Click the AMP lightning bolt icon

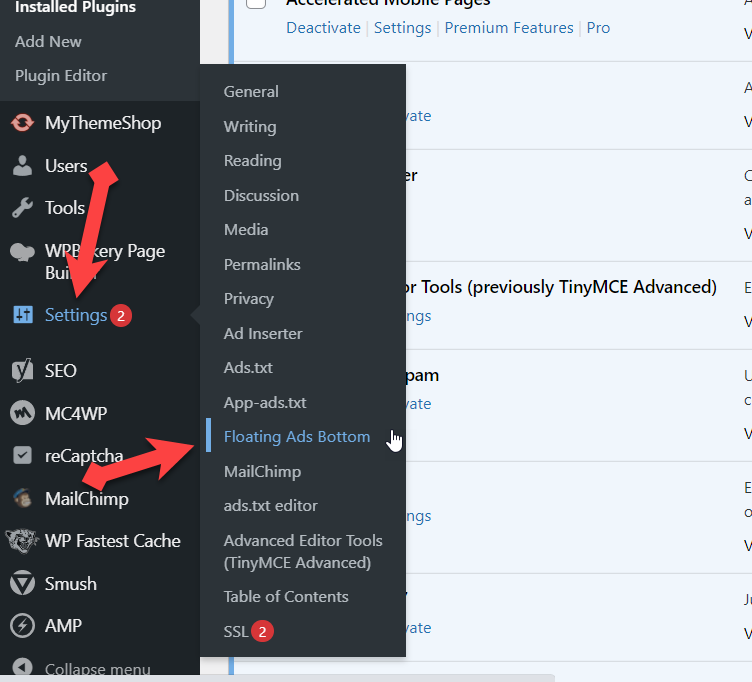click(x=22, y=626)
